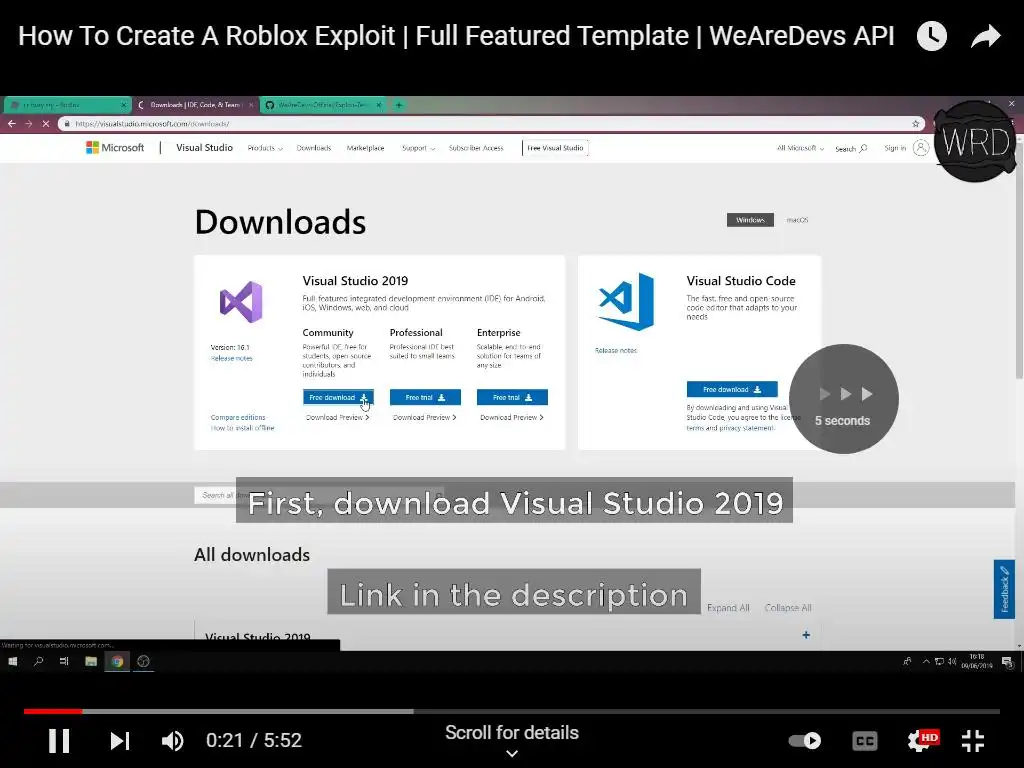Open the Feedback side tab

[1004, 589]
